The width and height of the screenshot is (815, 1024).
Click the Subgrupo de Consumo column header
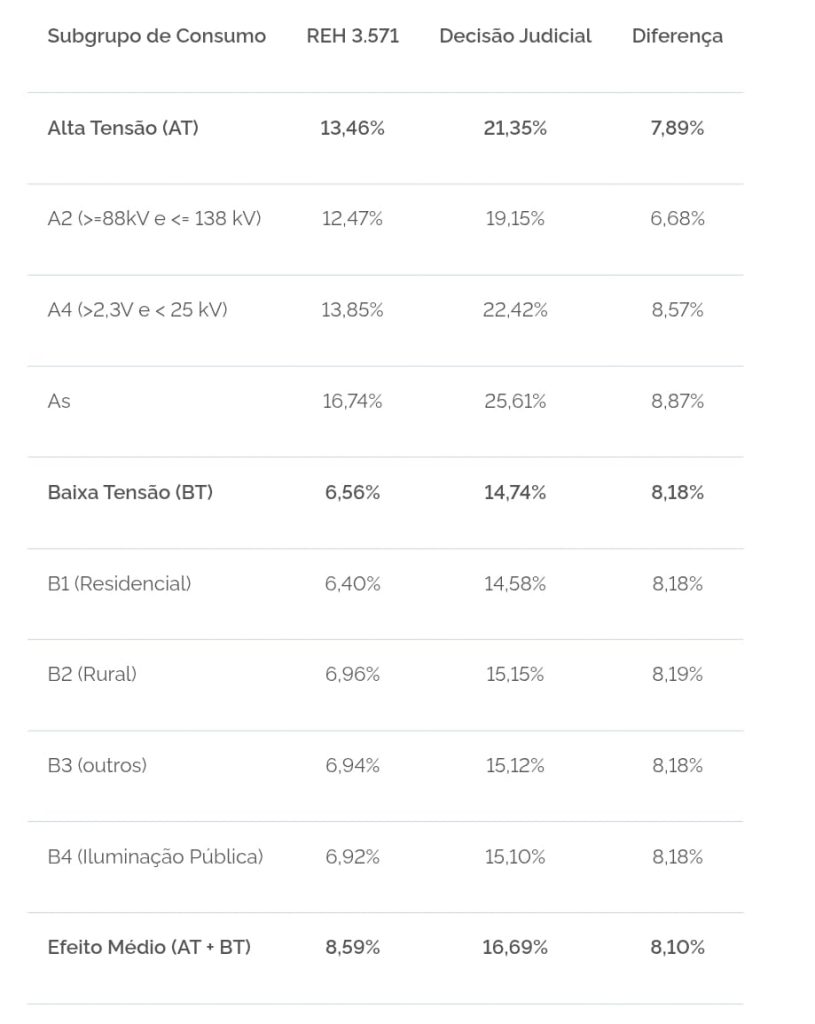click(x=156, y=37)
